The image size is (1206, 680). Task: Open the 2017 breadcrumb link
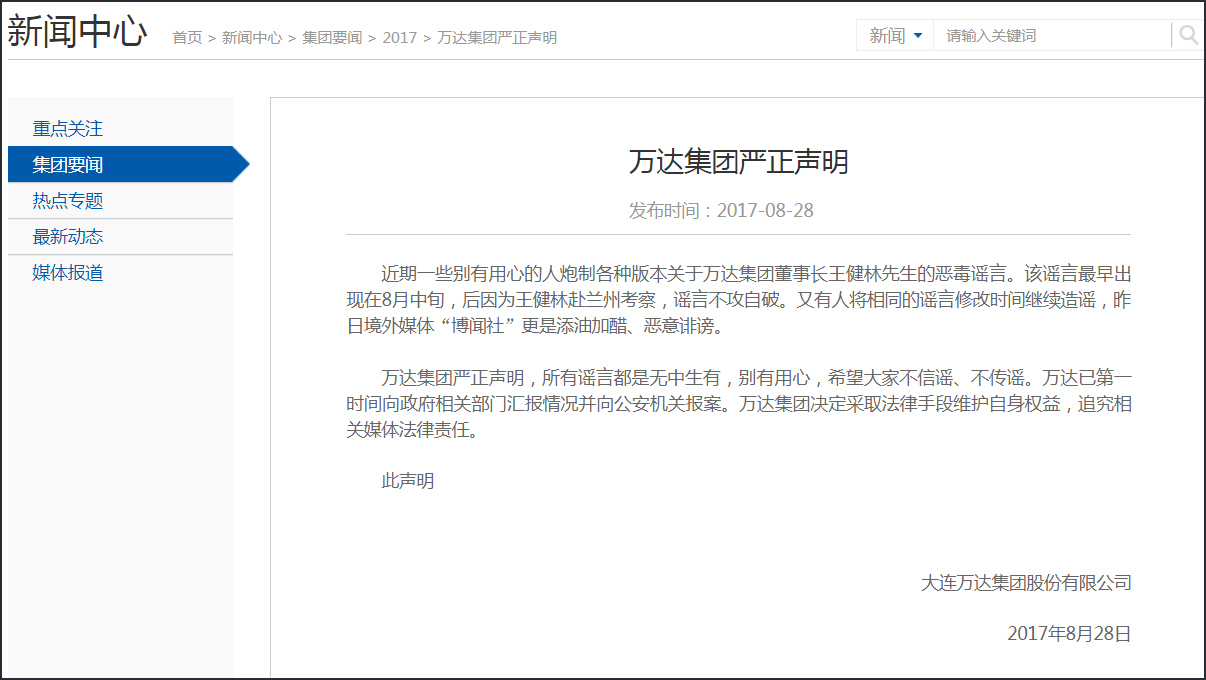tap(399, 38)
